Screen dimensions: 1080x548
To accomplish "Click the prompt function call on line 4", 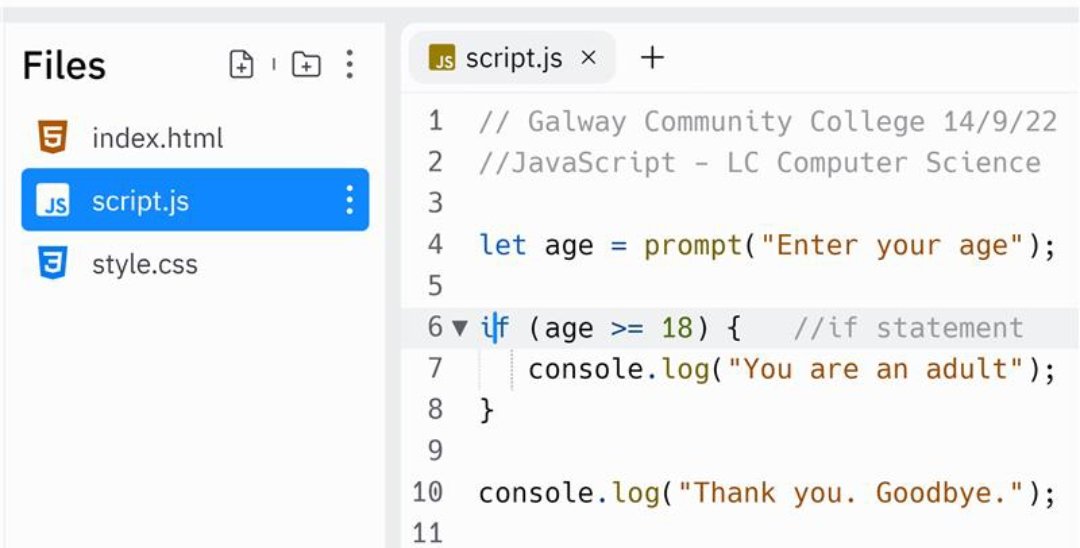I will [x=693, y=246].
